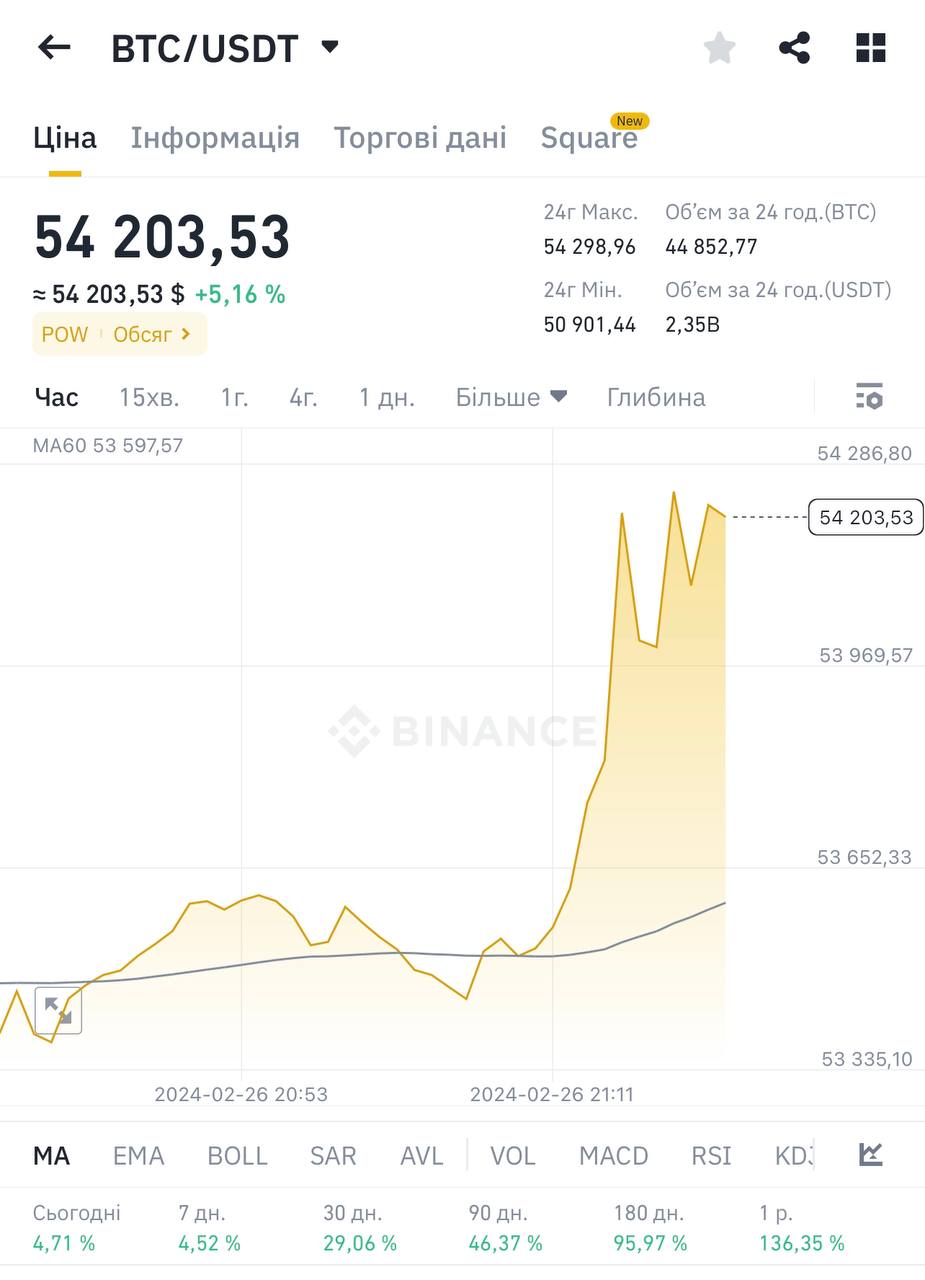Open the BTC/USDT pair dropdown

[330, 47]
